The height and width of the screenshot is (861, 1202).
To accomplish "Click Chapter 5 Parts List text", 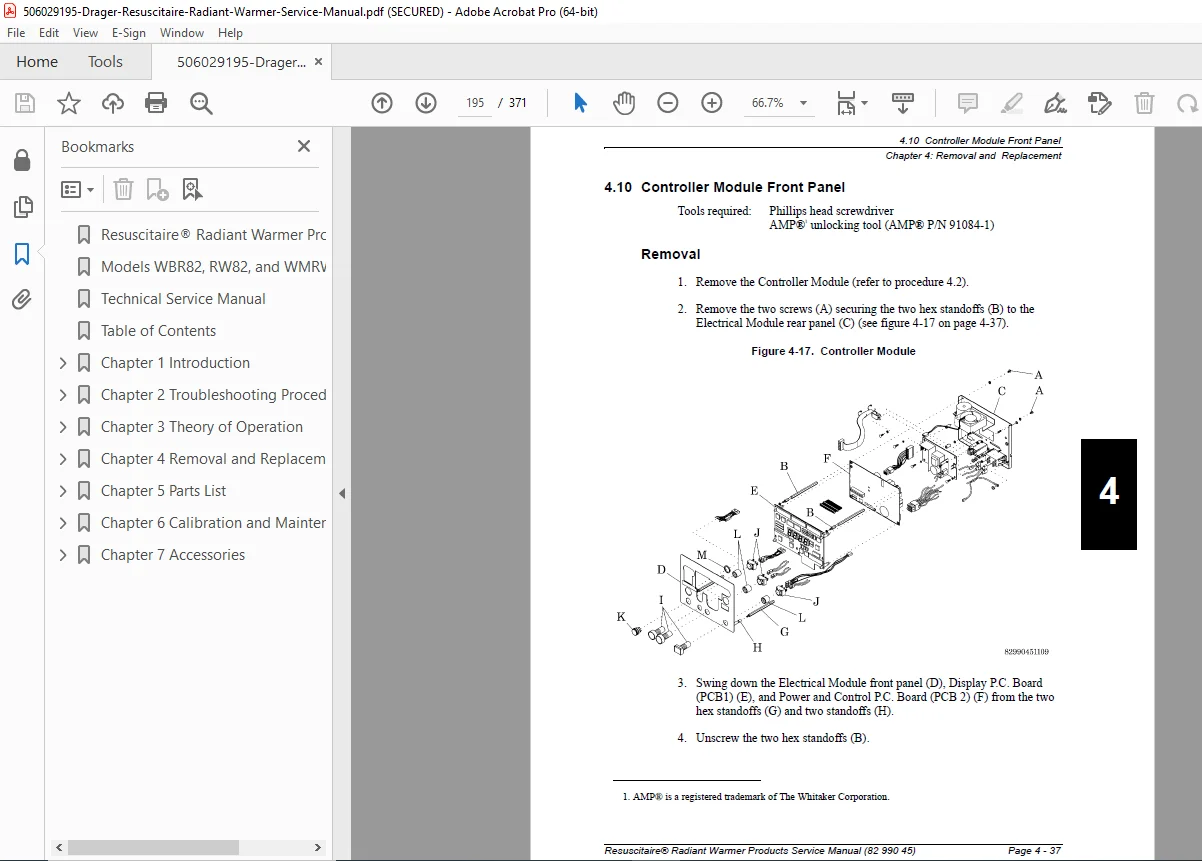I will (x=163, y=491).
